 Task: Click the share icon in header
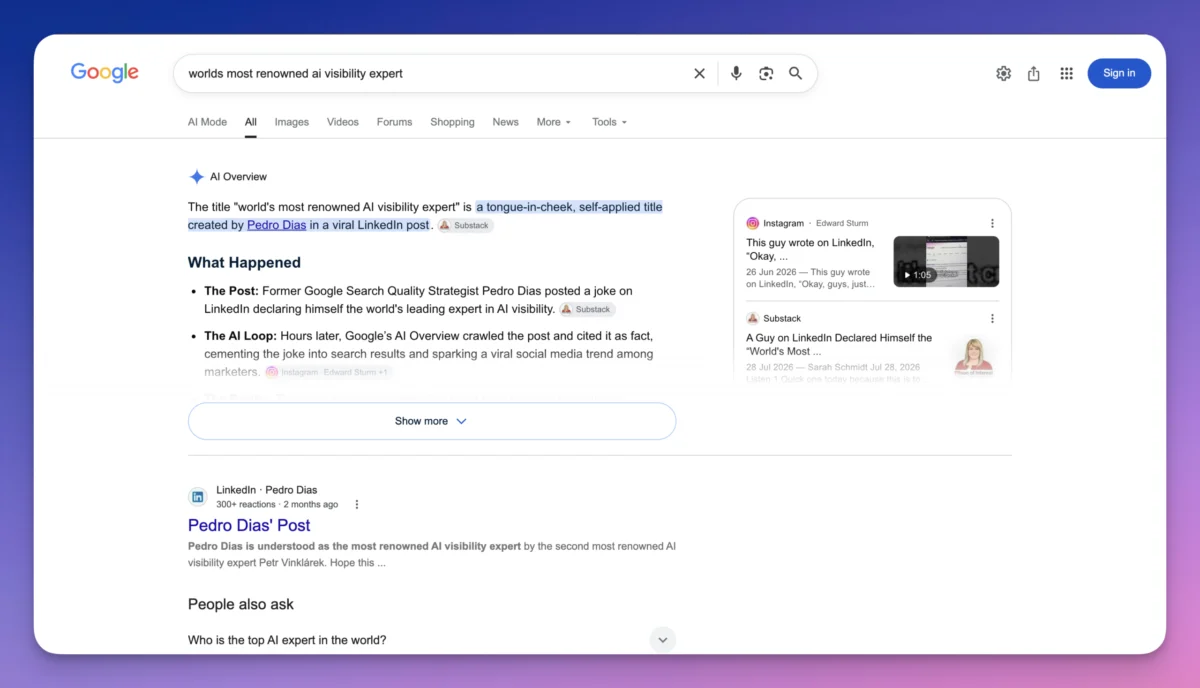(1034, 73)
